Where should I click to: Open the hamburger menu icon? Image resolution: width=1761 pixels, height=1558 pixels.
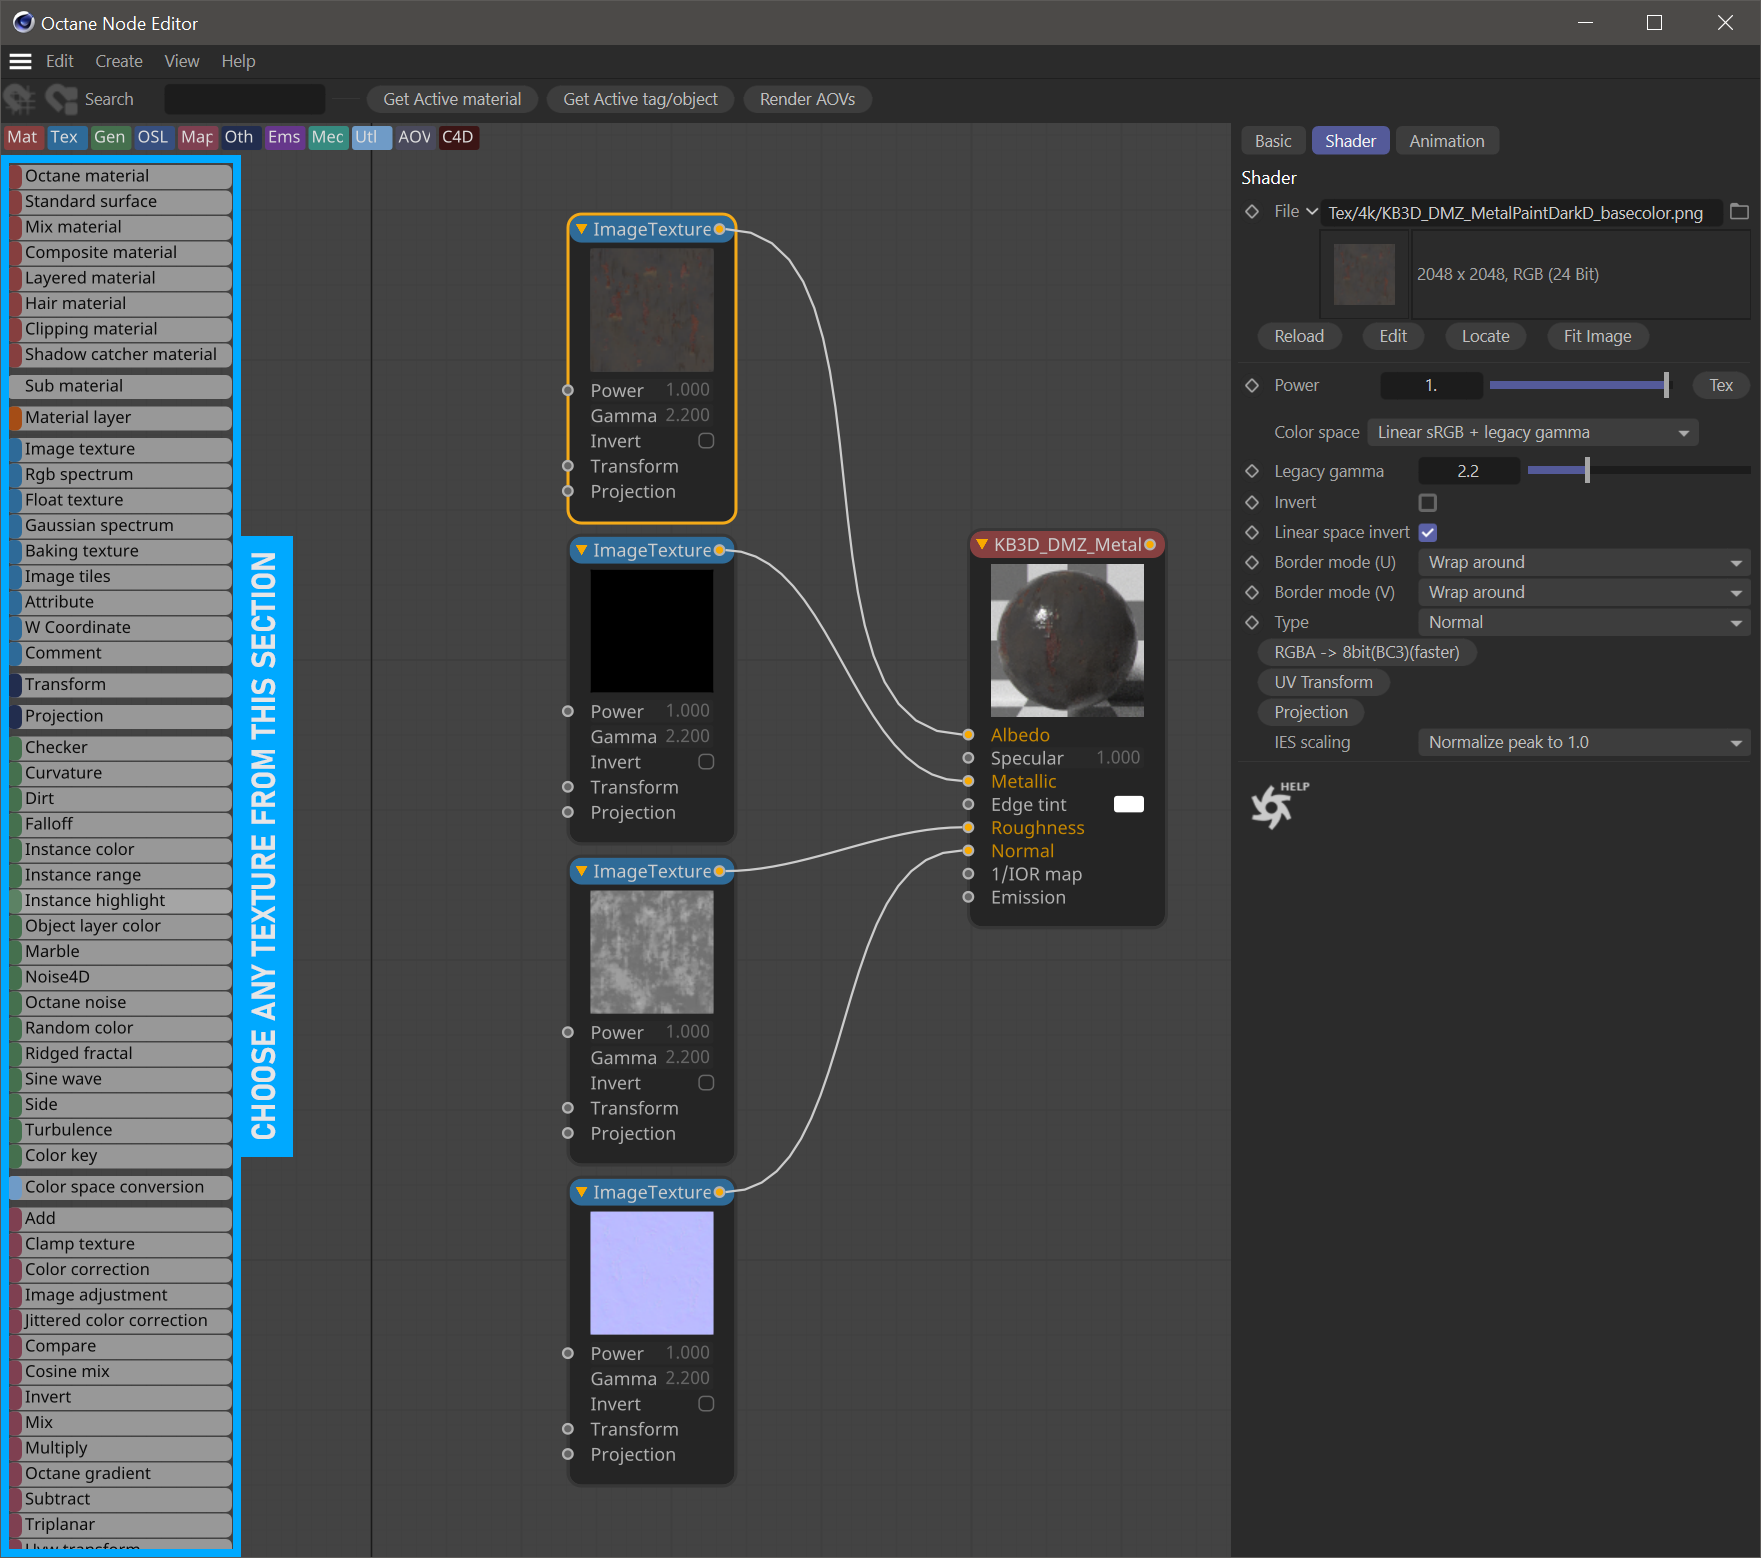click(x=20, y=61)
